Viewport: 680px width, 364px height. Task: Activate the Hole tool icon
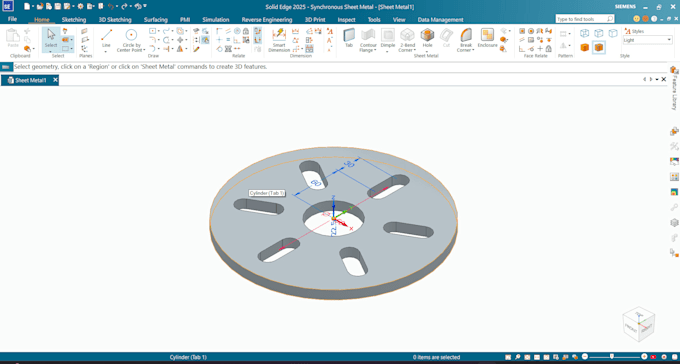(x=427, y=36)
